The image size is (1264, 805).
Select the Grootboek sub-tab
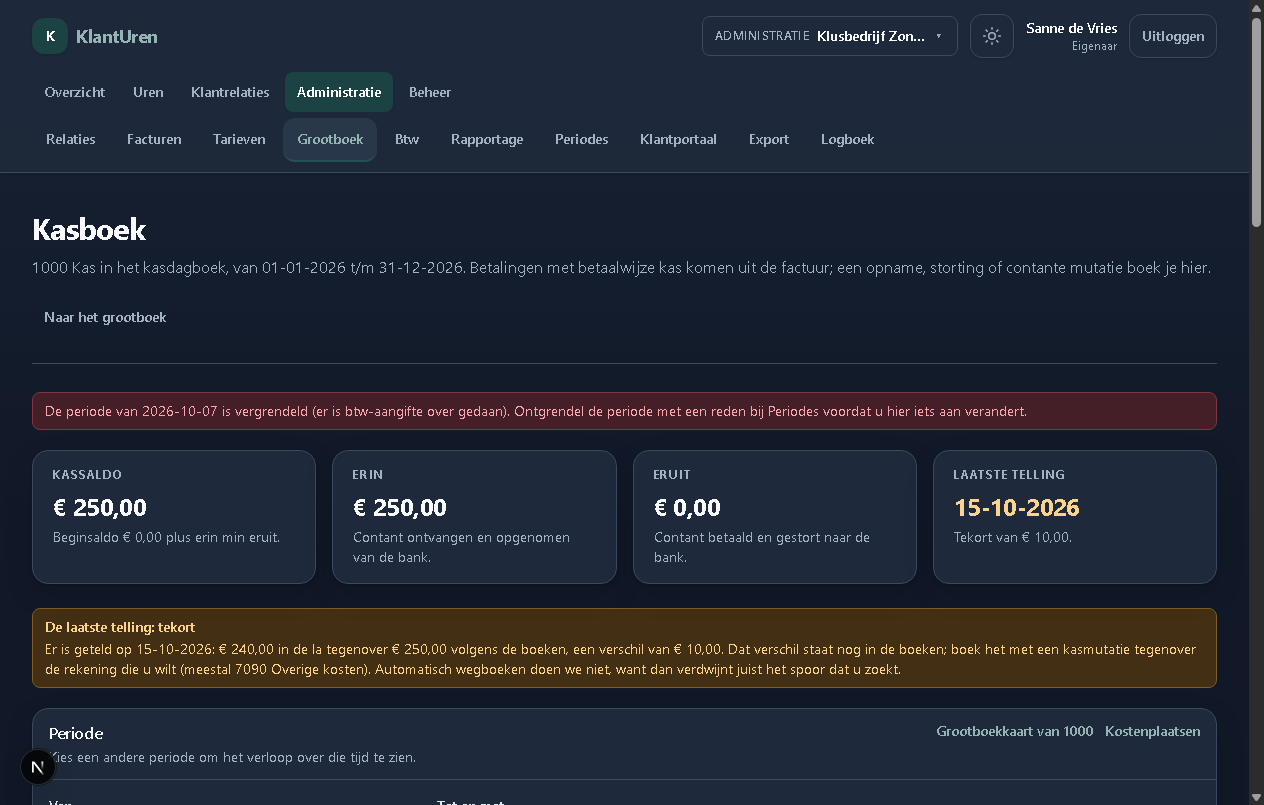[x=330, y=140]
